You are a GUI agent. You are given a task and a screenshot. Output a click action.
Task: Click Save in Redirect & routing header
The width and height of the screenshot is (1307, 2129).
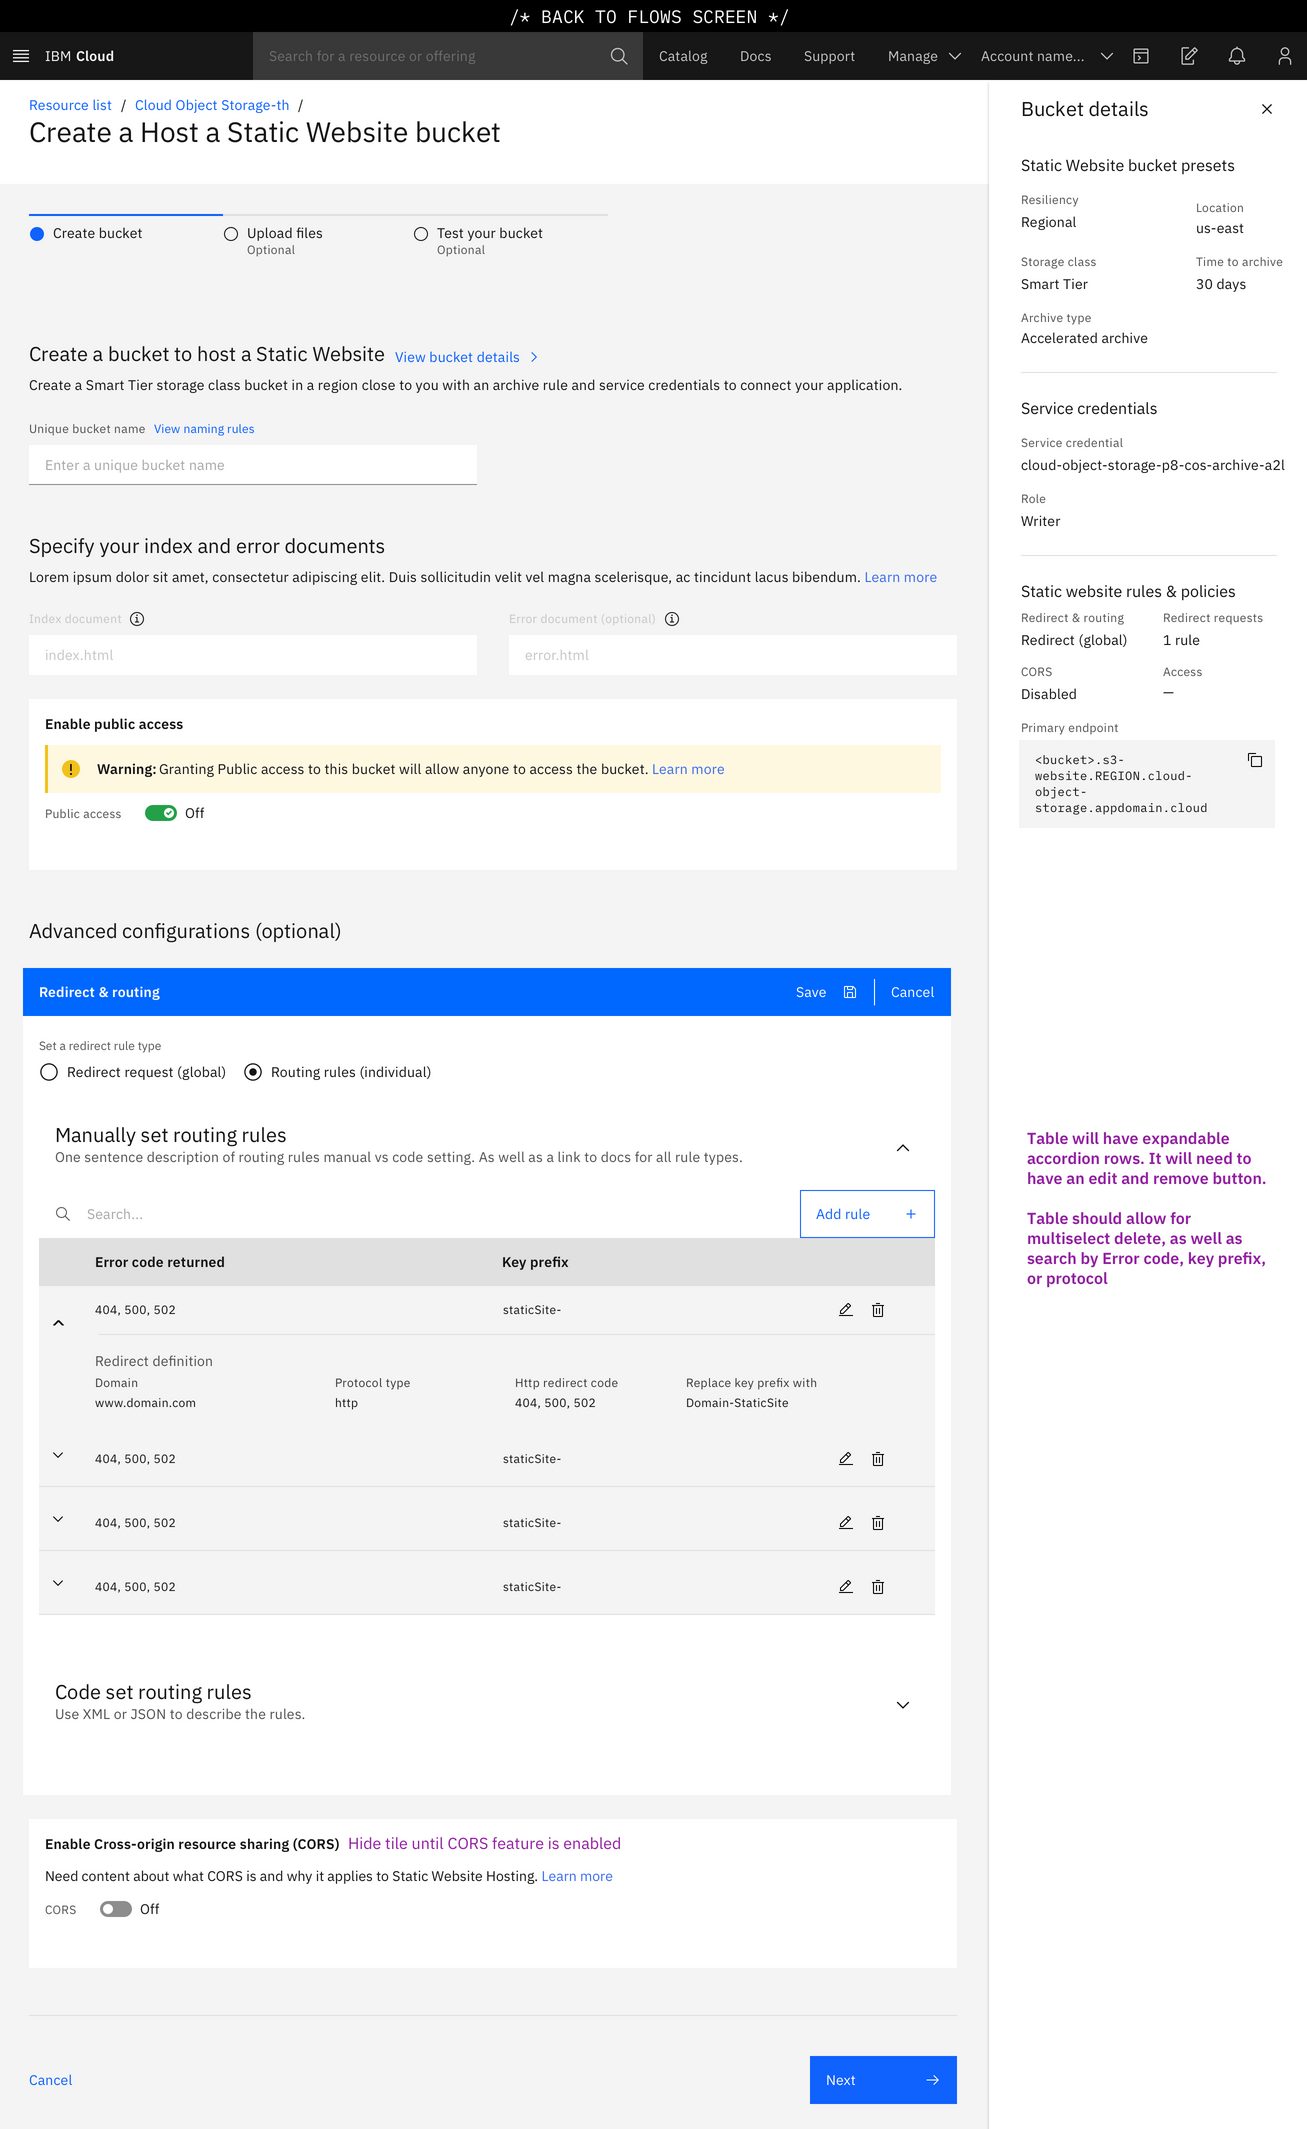[x=811, y=992]
